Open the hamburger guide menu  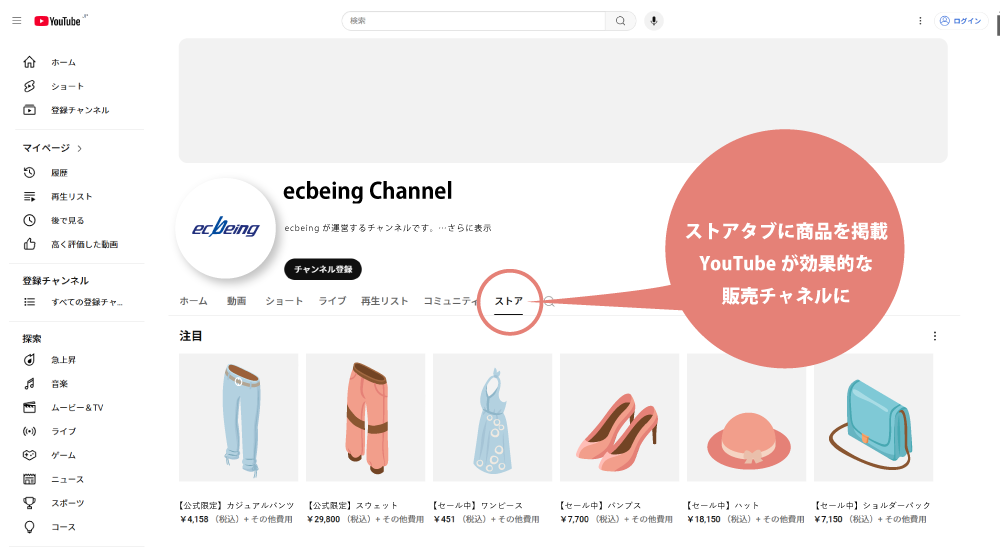click(x=16, y=20)
